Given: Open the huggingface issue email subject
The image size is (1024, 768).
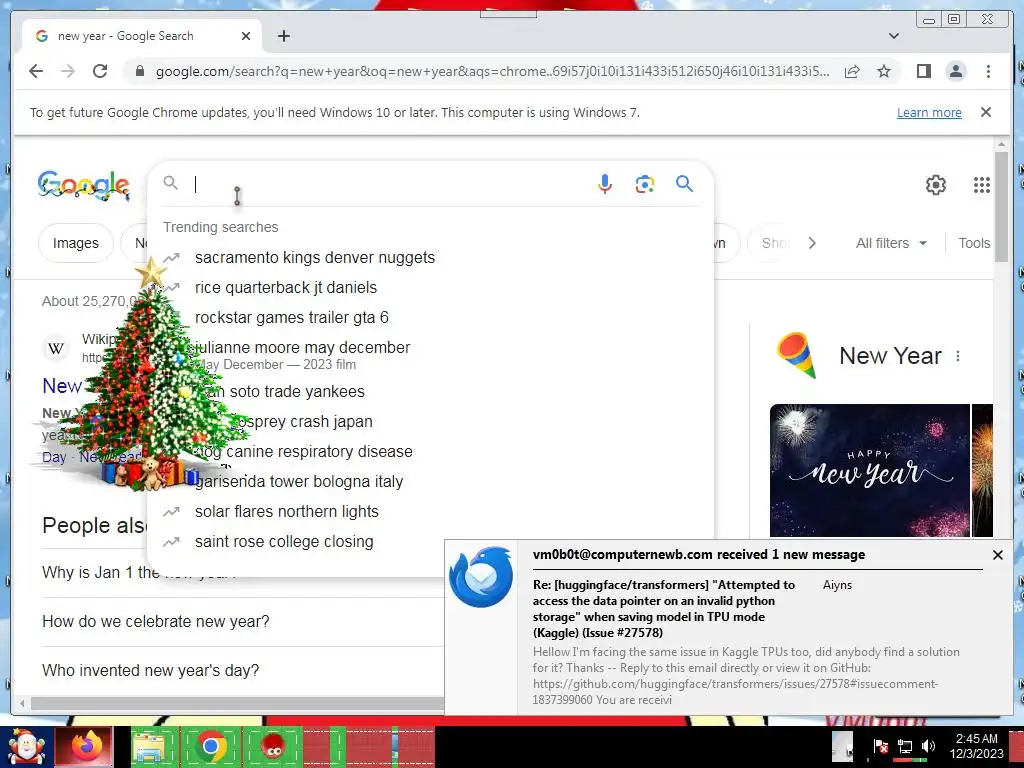Looking at the screenshot, I should 664,609.
